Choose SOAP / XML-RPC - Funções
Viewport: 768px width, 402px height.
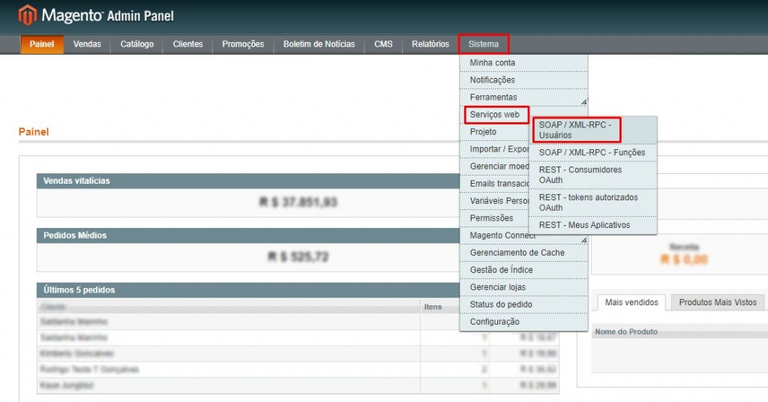(x=593, y=153)
